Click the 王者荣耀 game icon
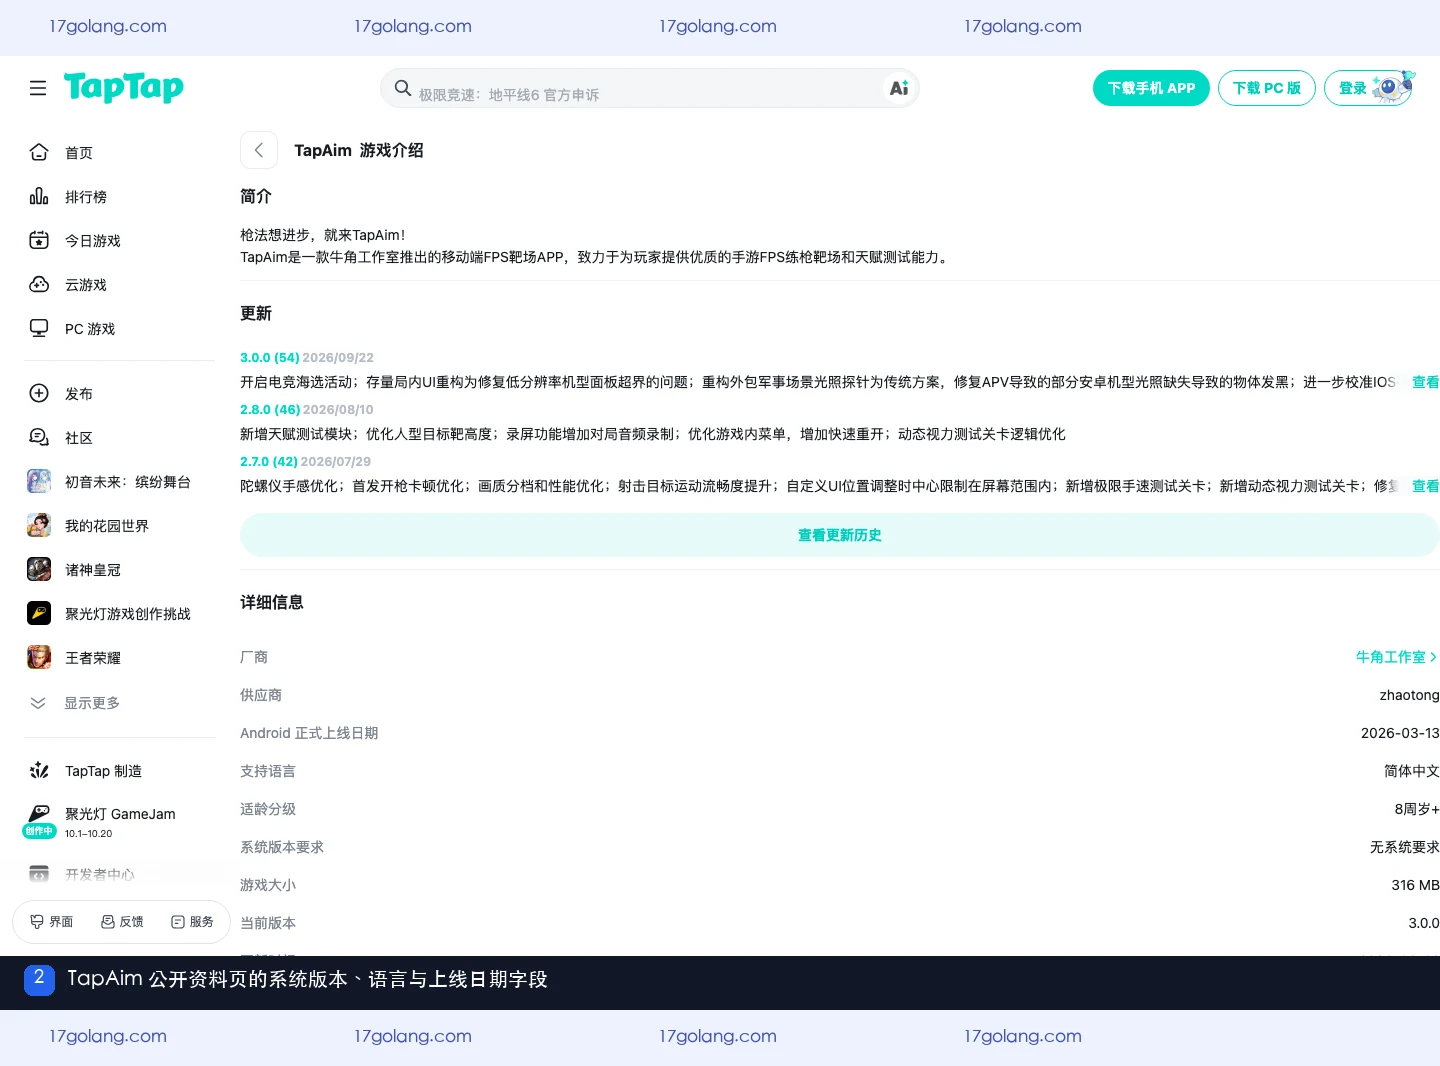 (39, 657)
